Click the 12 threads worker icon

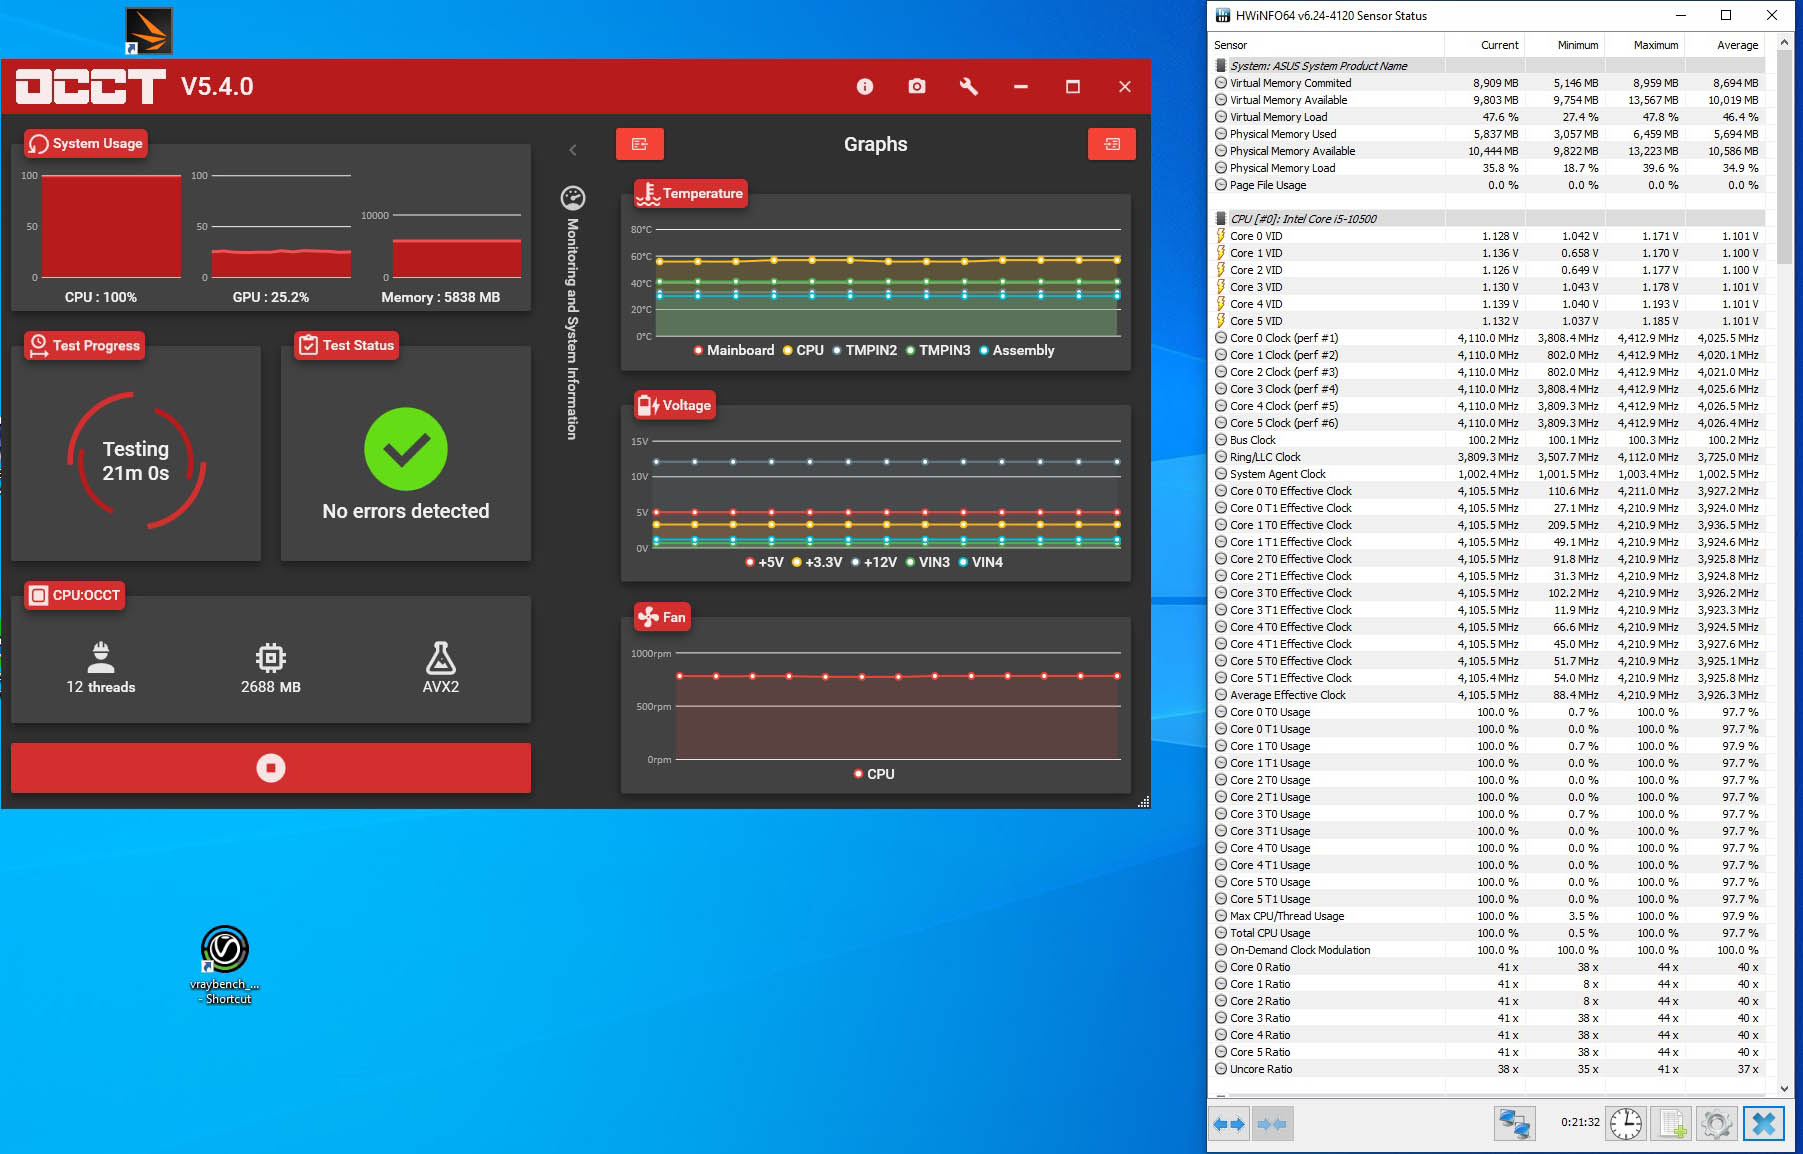tap(101, 657)
